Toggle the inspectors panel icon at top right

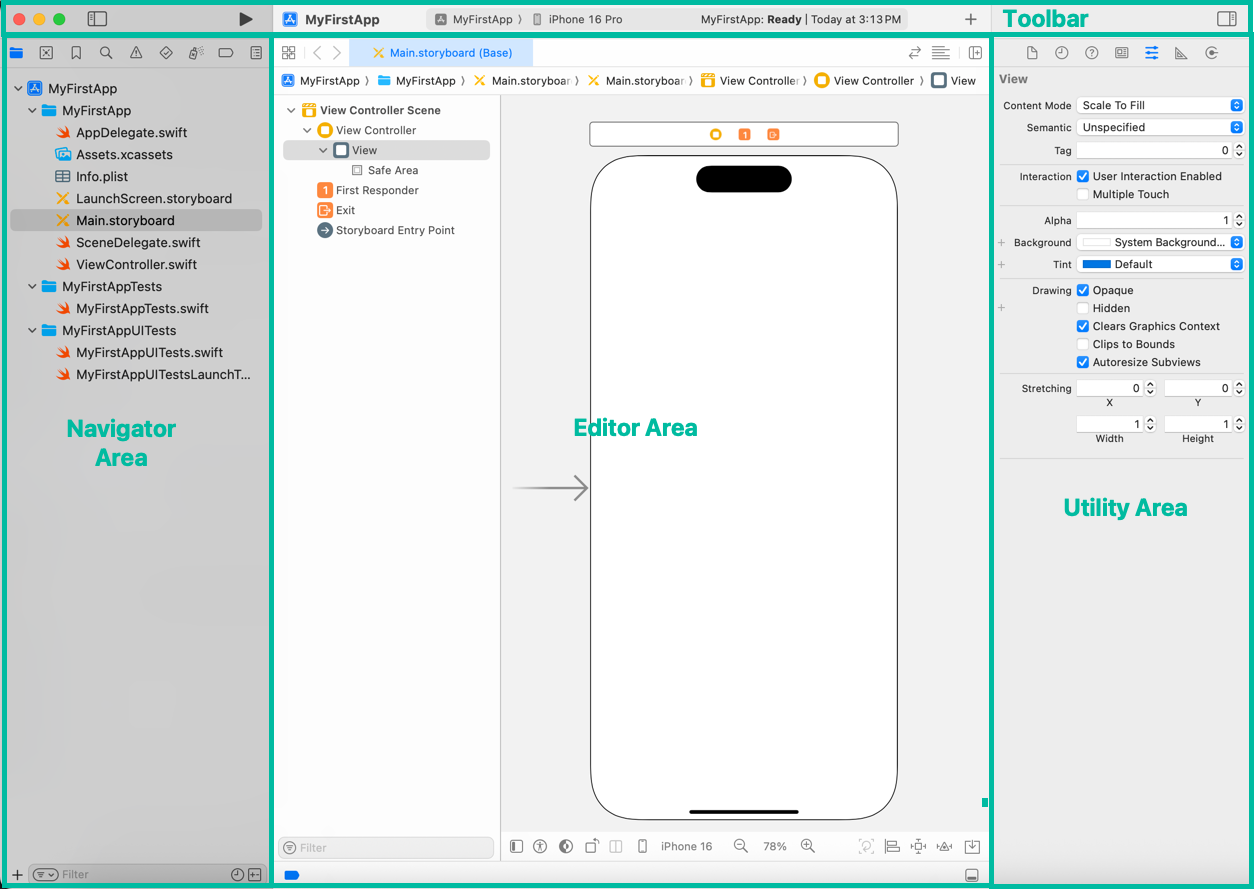1226,19
